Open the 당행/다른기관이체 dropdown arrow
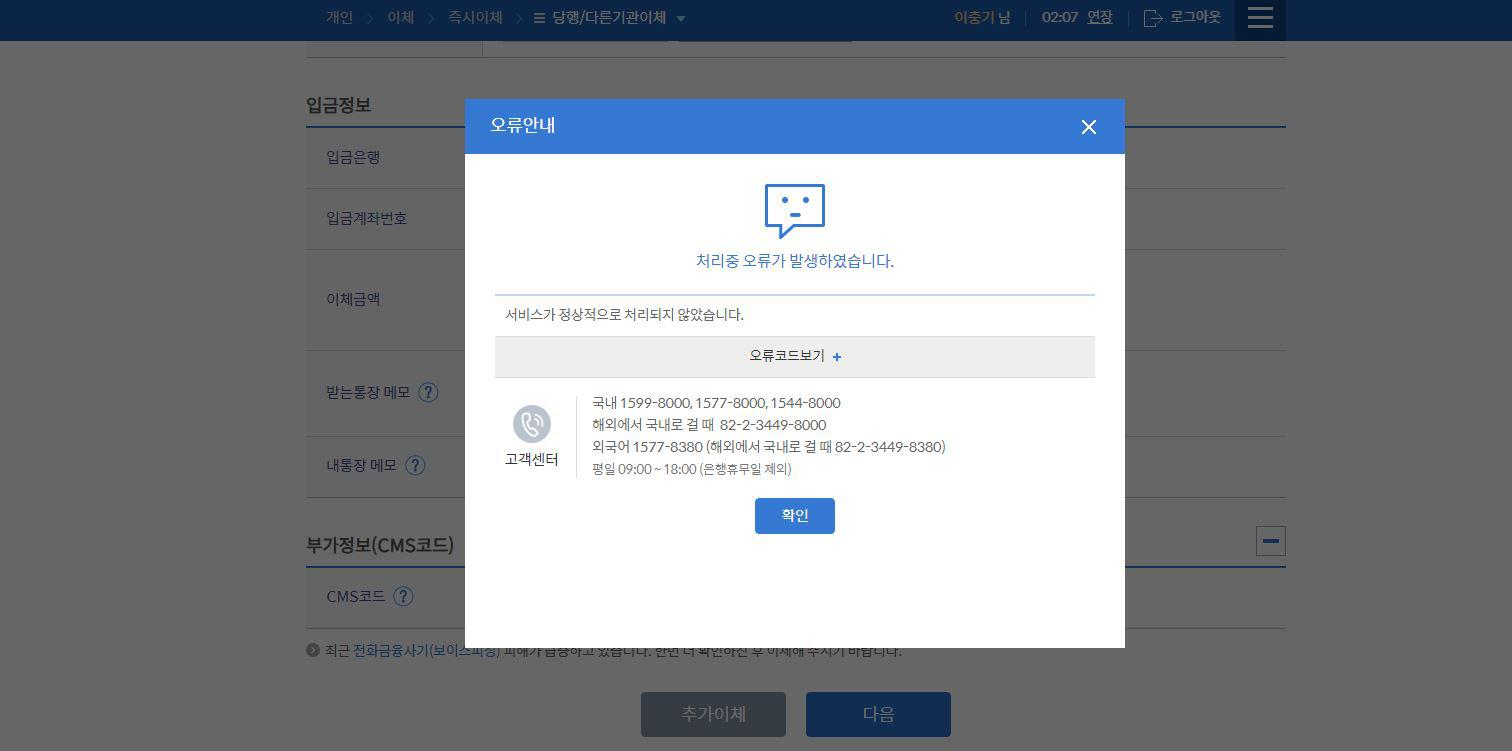Screen dimensions: 1512x751 click(x=681, y=18)
